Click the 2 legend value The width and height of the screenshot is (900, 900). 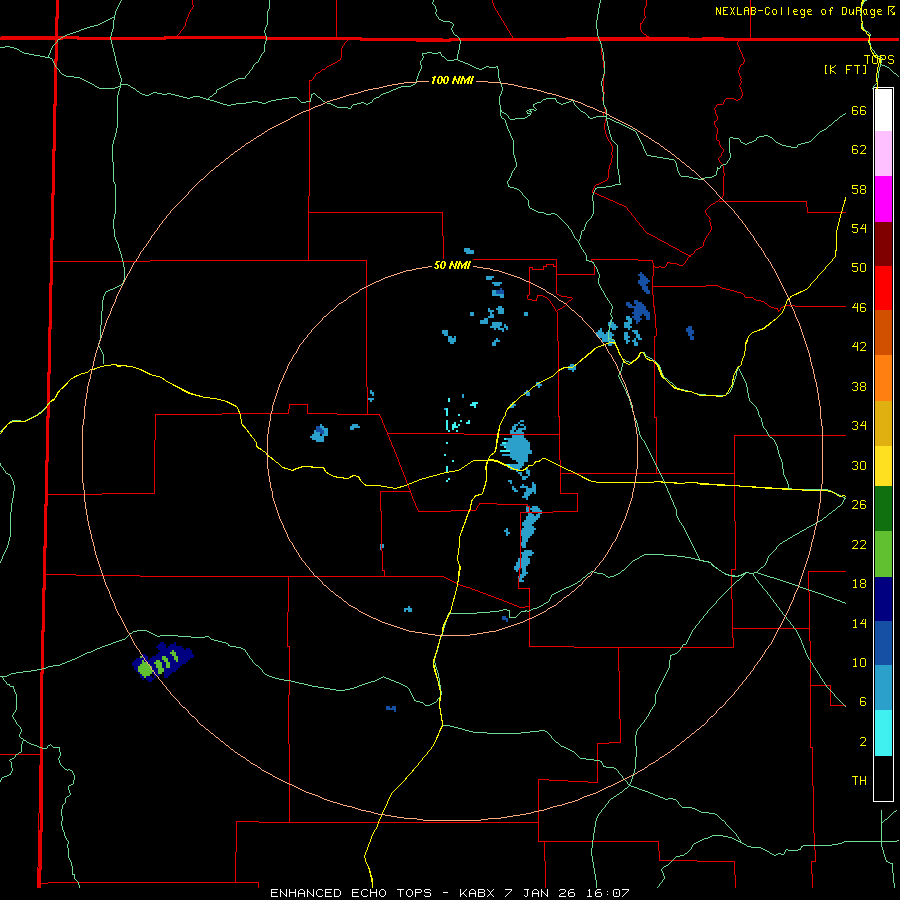click(x=862, y=742)
